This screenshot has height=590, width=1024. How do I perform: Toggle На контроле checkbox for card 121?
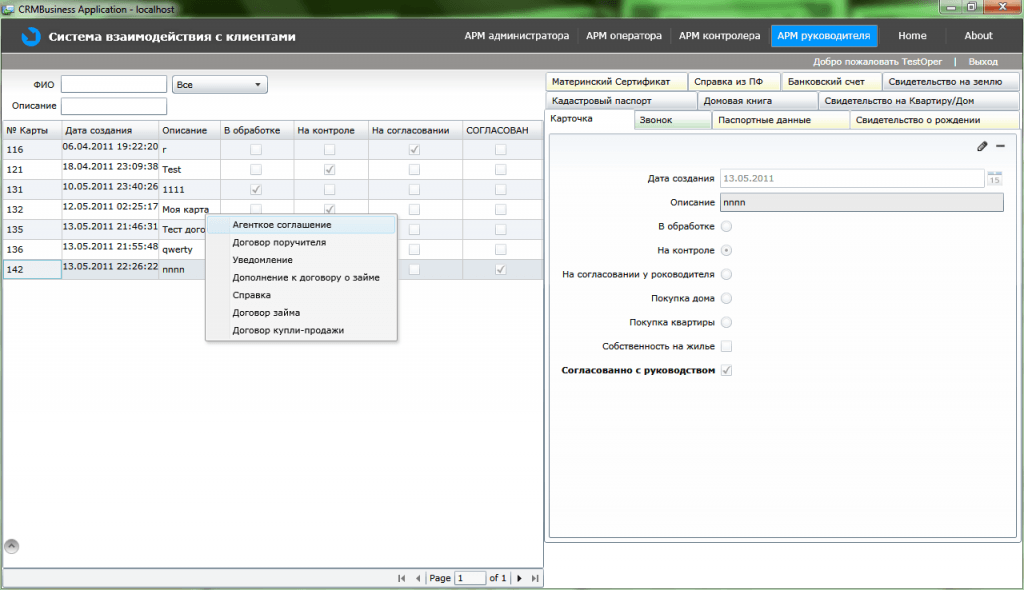(x=329, y=170)
